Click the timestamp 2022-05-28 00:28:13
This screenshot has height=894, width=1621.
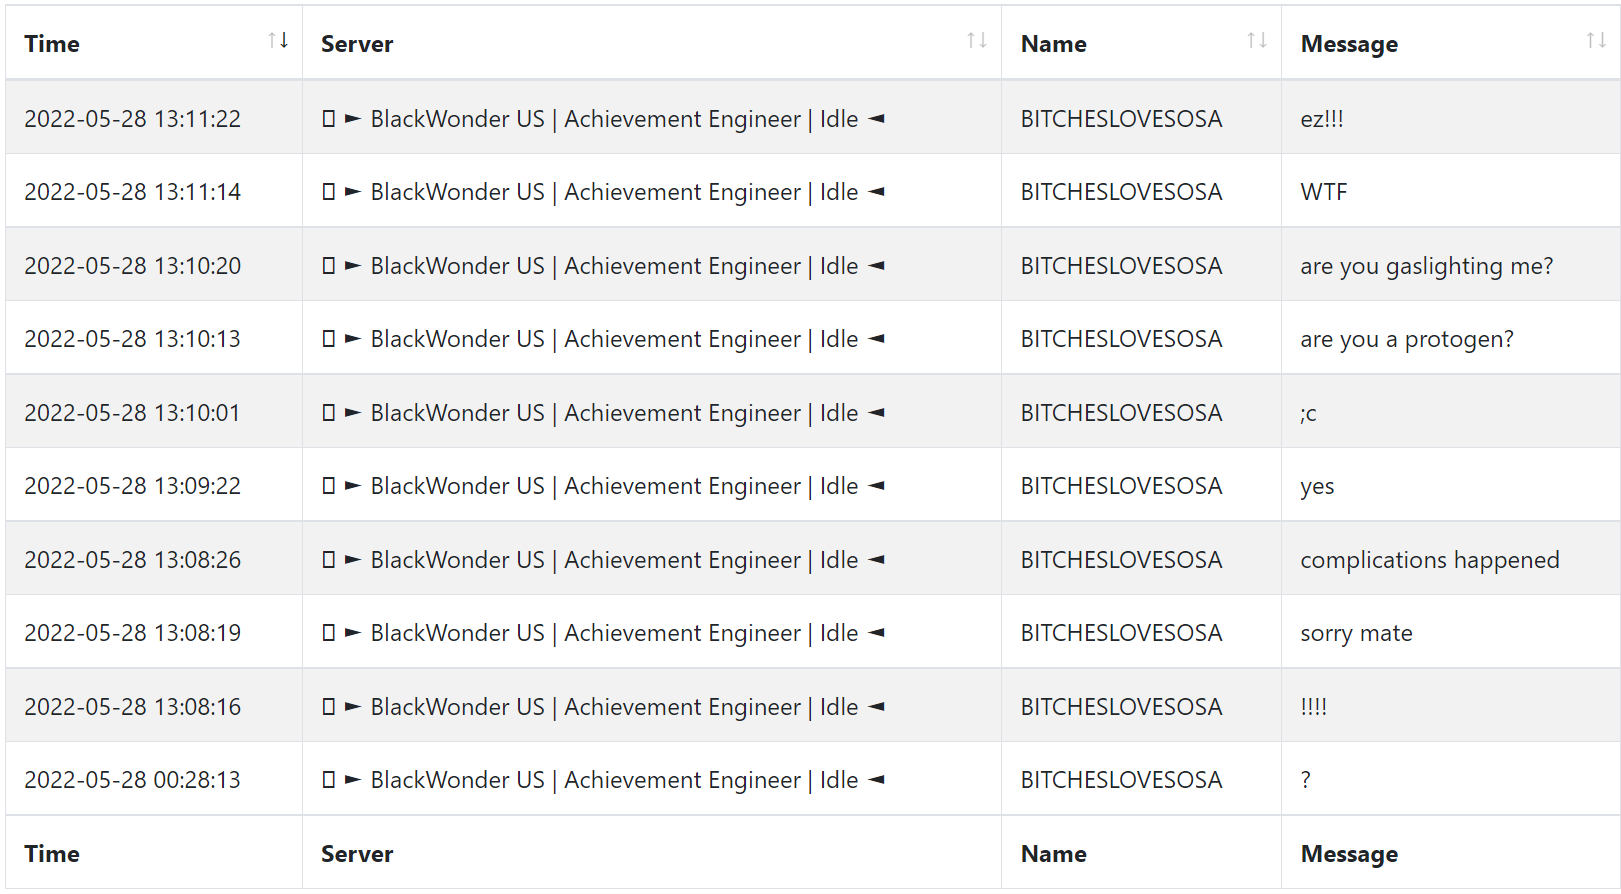tap(132, 780)
